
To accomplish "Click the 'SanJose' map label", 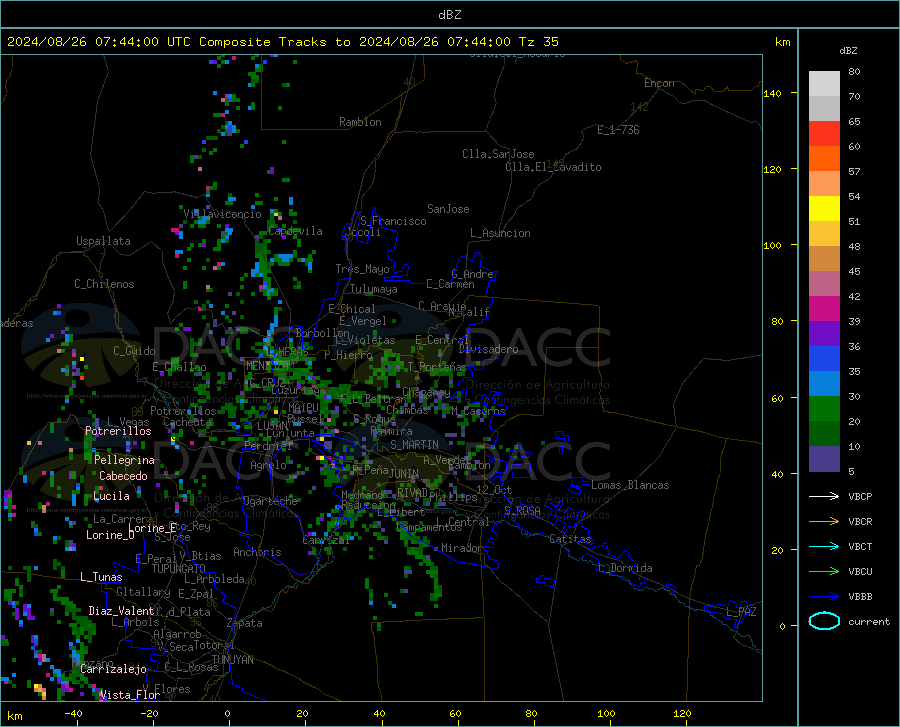I will tap(448, 209).
